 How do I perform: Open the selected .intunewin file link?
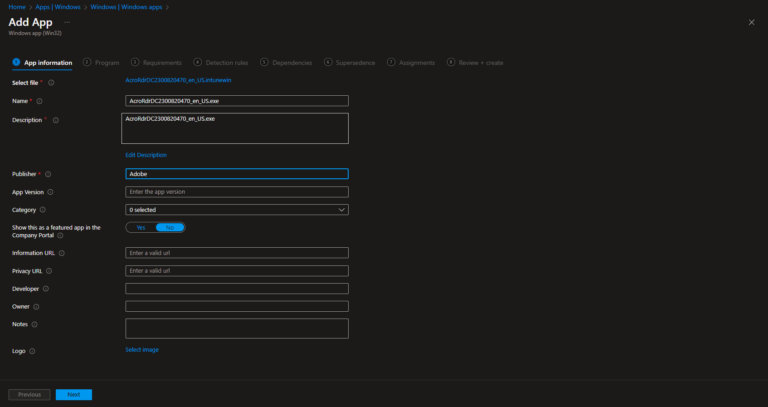(x=178, y=80)
